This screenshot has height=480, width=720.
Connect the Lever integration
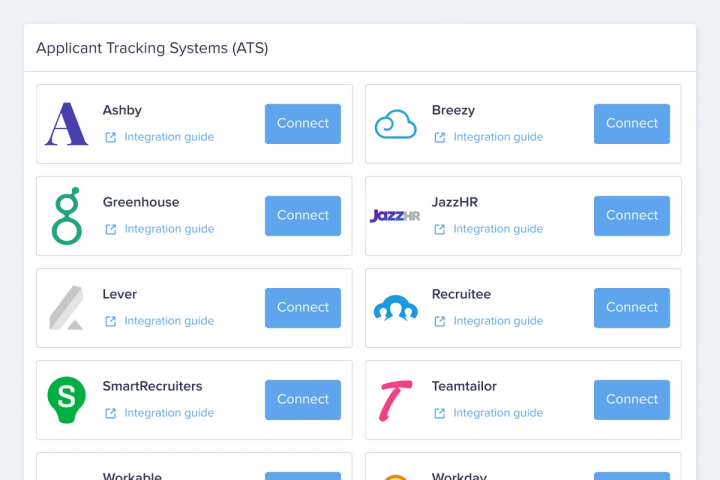(x=303, y=308)
